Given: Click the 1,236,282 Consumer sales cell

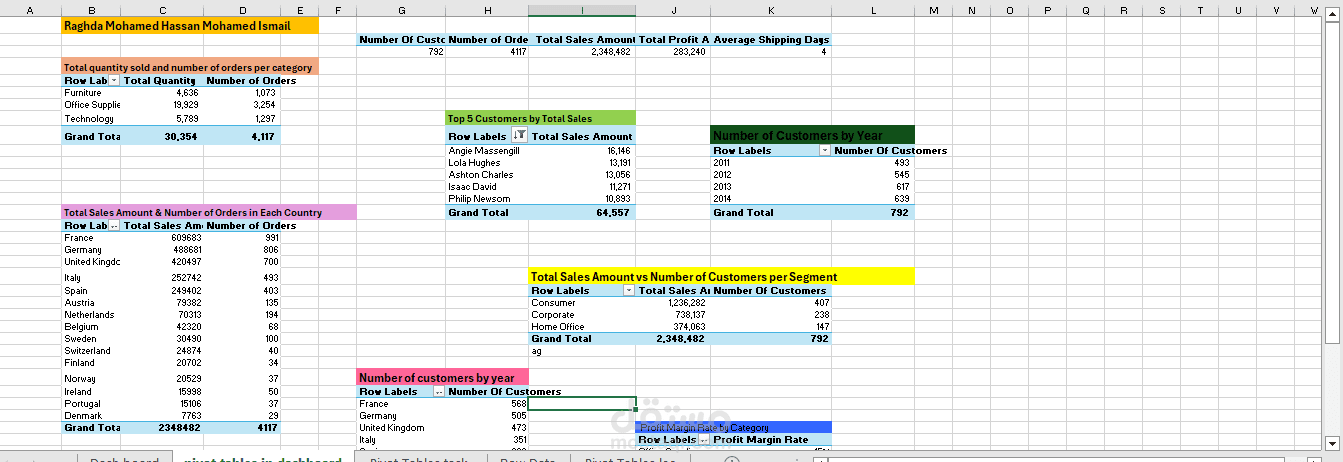Looking at the screenshot, I should 673,302.
